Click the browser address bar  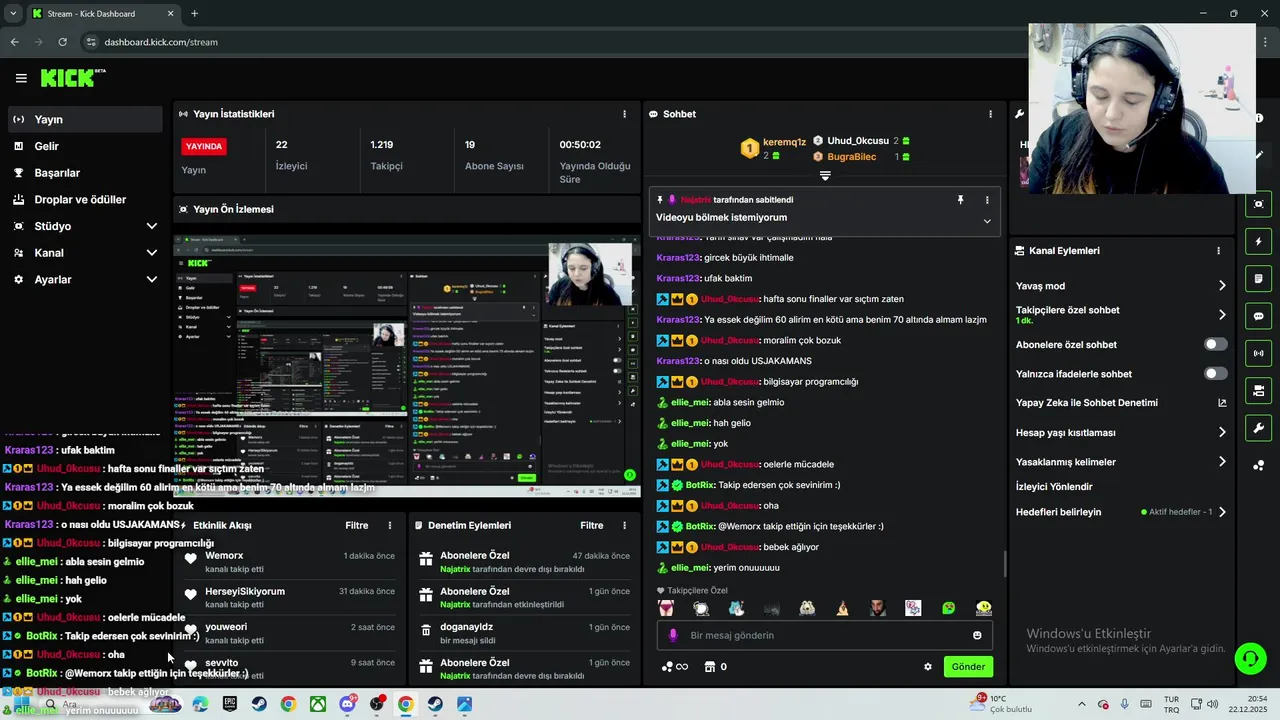(x=560, y=42)
